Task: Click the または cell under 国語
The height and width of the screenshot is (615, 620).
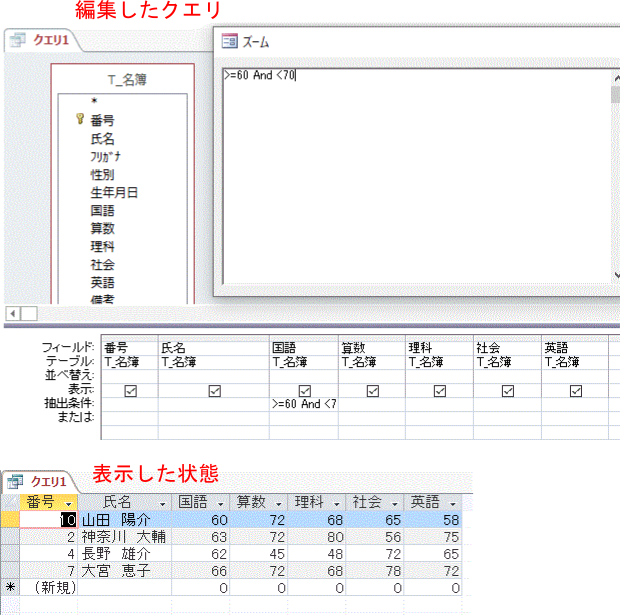Action: [304, 418]
